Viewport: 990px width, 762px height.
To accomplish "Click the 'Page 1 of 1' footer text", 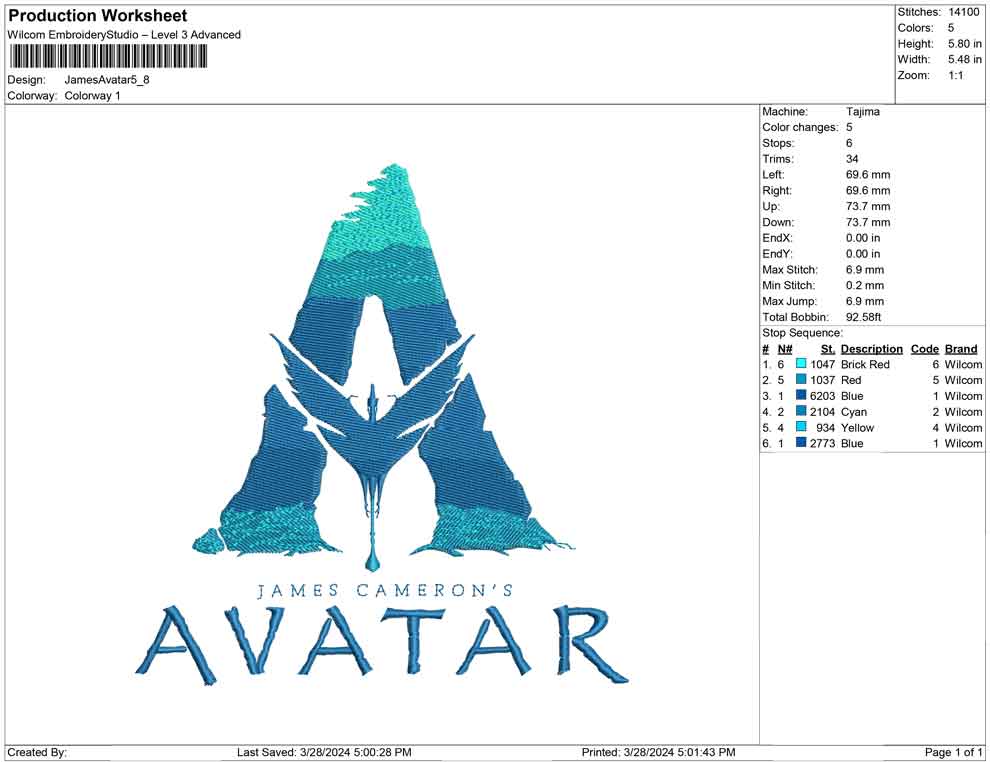I will click(953, 752).
